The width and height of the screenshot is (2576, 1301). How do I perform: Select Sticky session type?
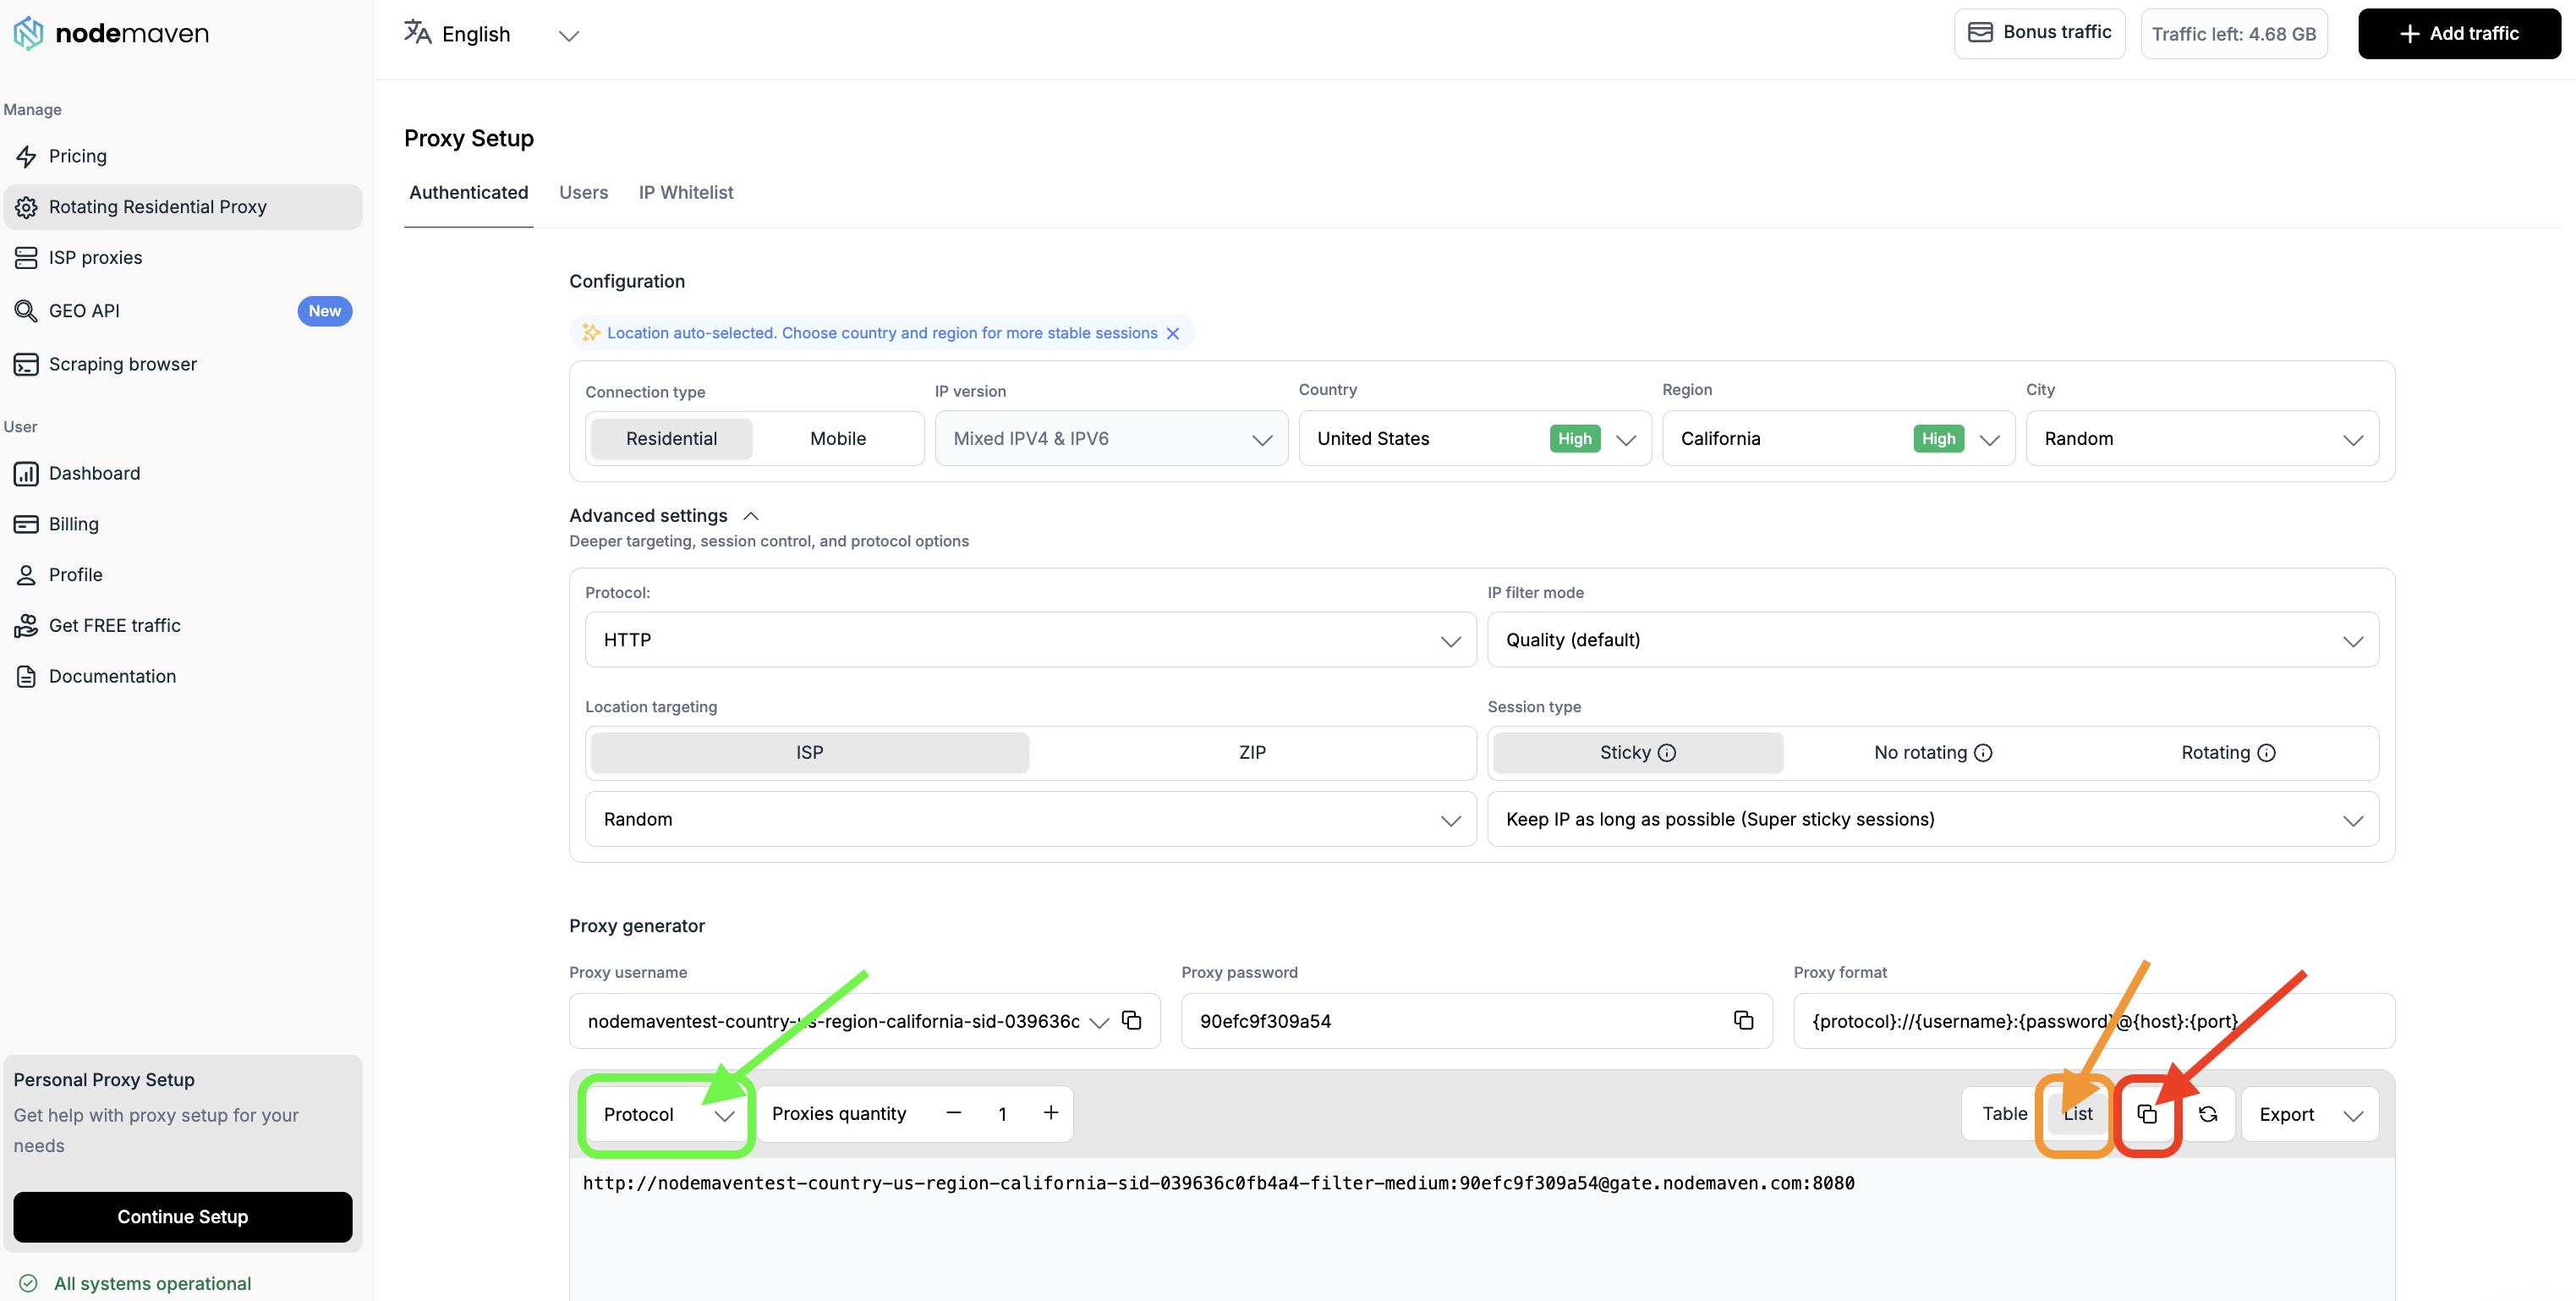pos(1638,753)
